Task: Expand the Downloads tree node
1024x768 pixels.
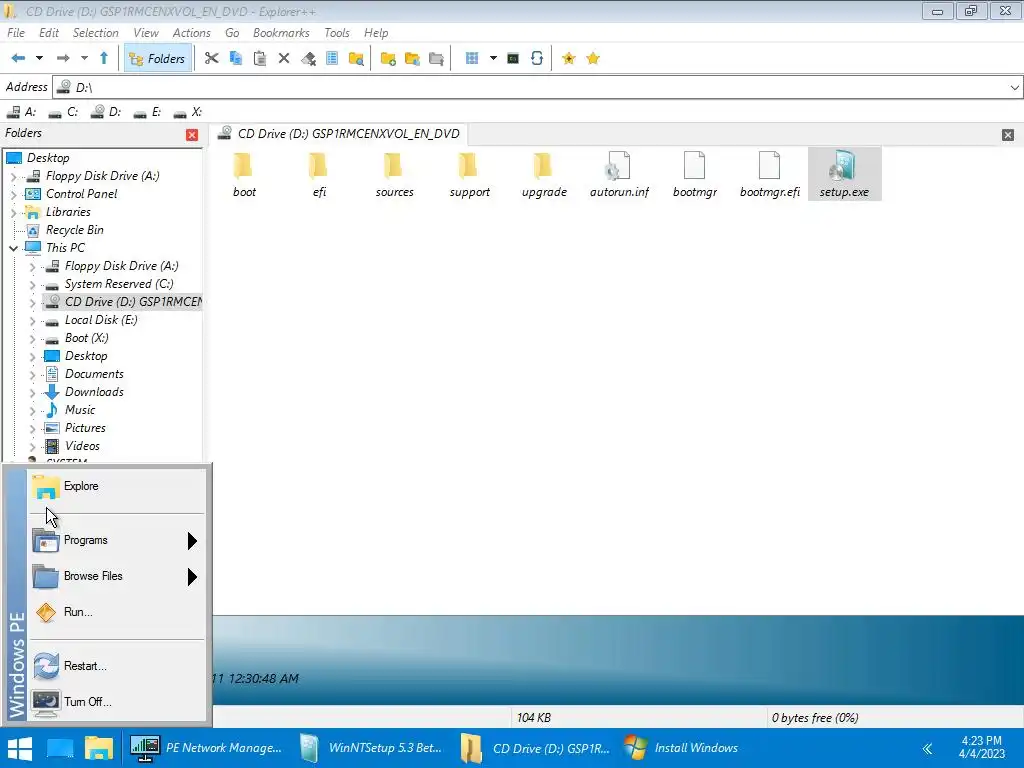Action: (32, 392)
